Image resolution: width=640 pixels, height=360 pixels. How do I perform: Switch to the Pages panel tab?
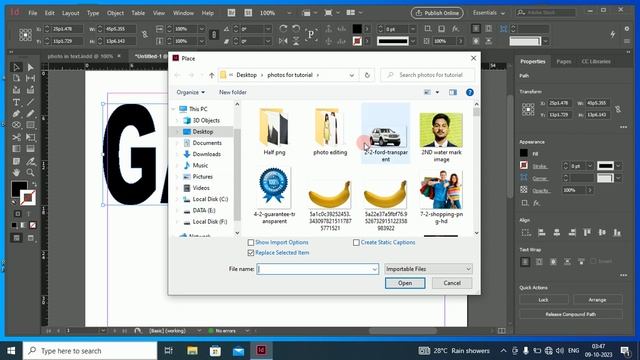[x=564, y=62]
